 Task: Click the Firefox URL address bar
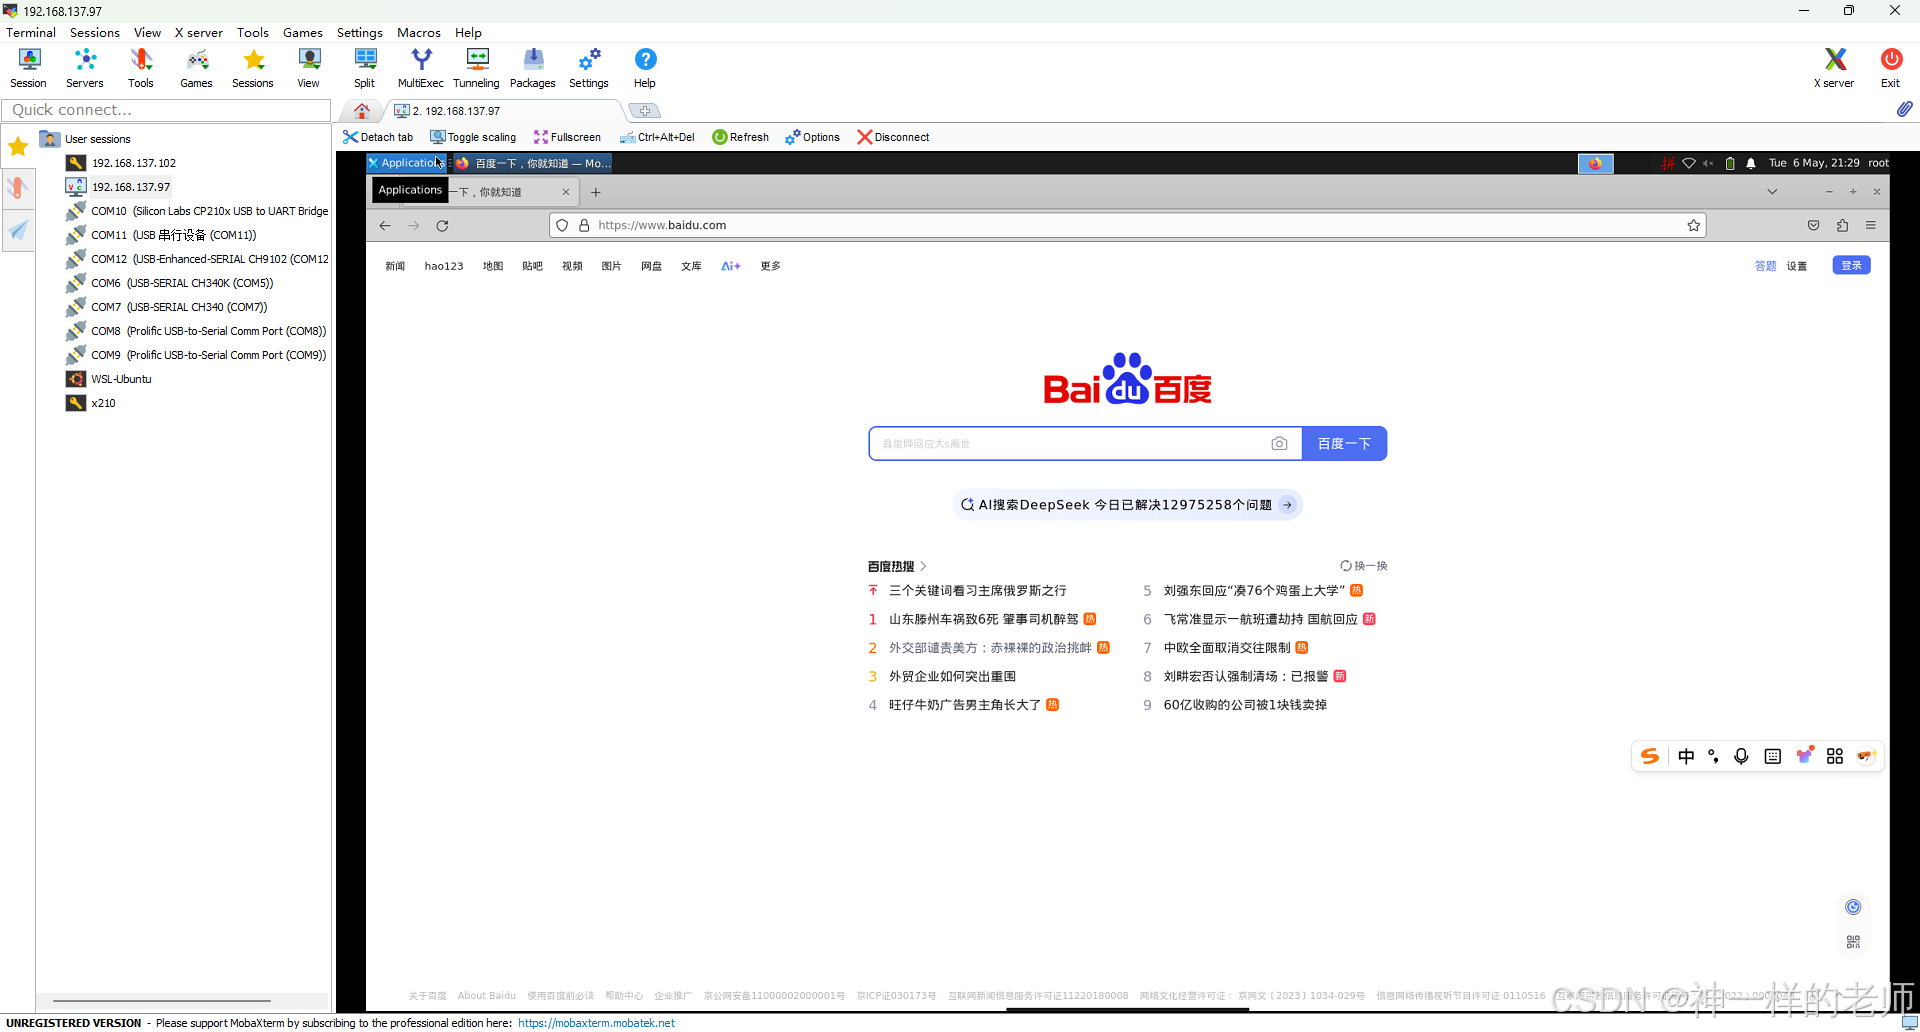pyautogui.click(x=1127, y=226)
